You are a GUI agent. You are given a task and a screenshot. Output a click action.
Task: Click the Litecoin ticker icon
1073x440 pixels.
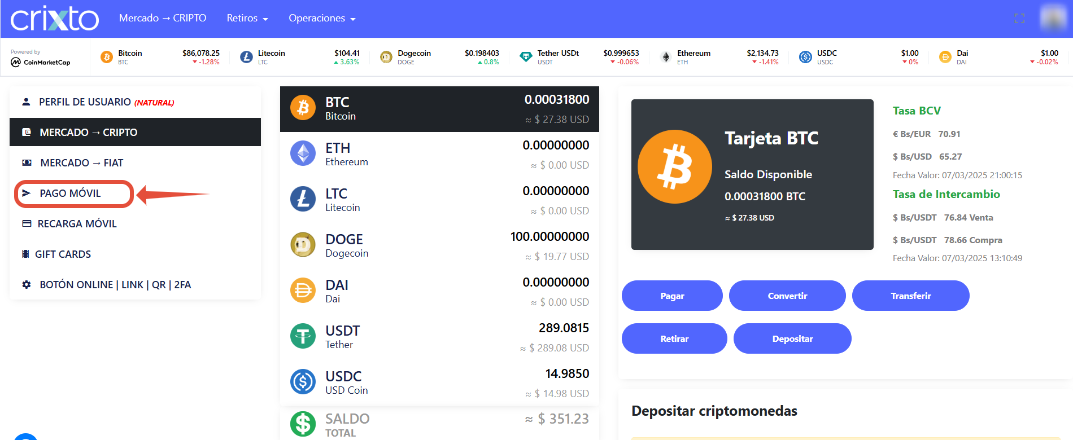click(246, 57)
